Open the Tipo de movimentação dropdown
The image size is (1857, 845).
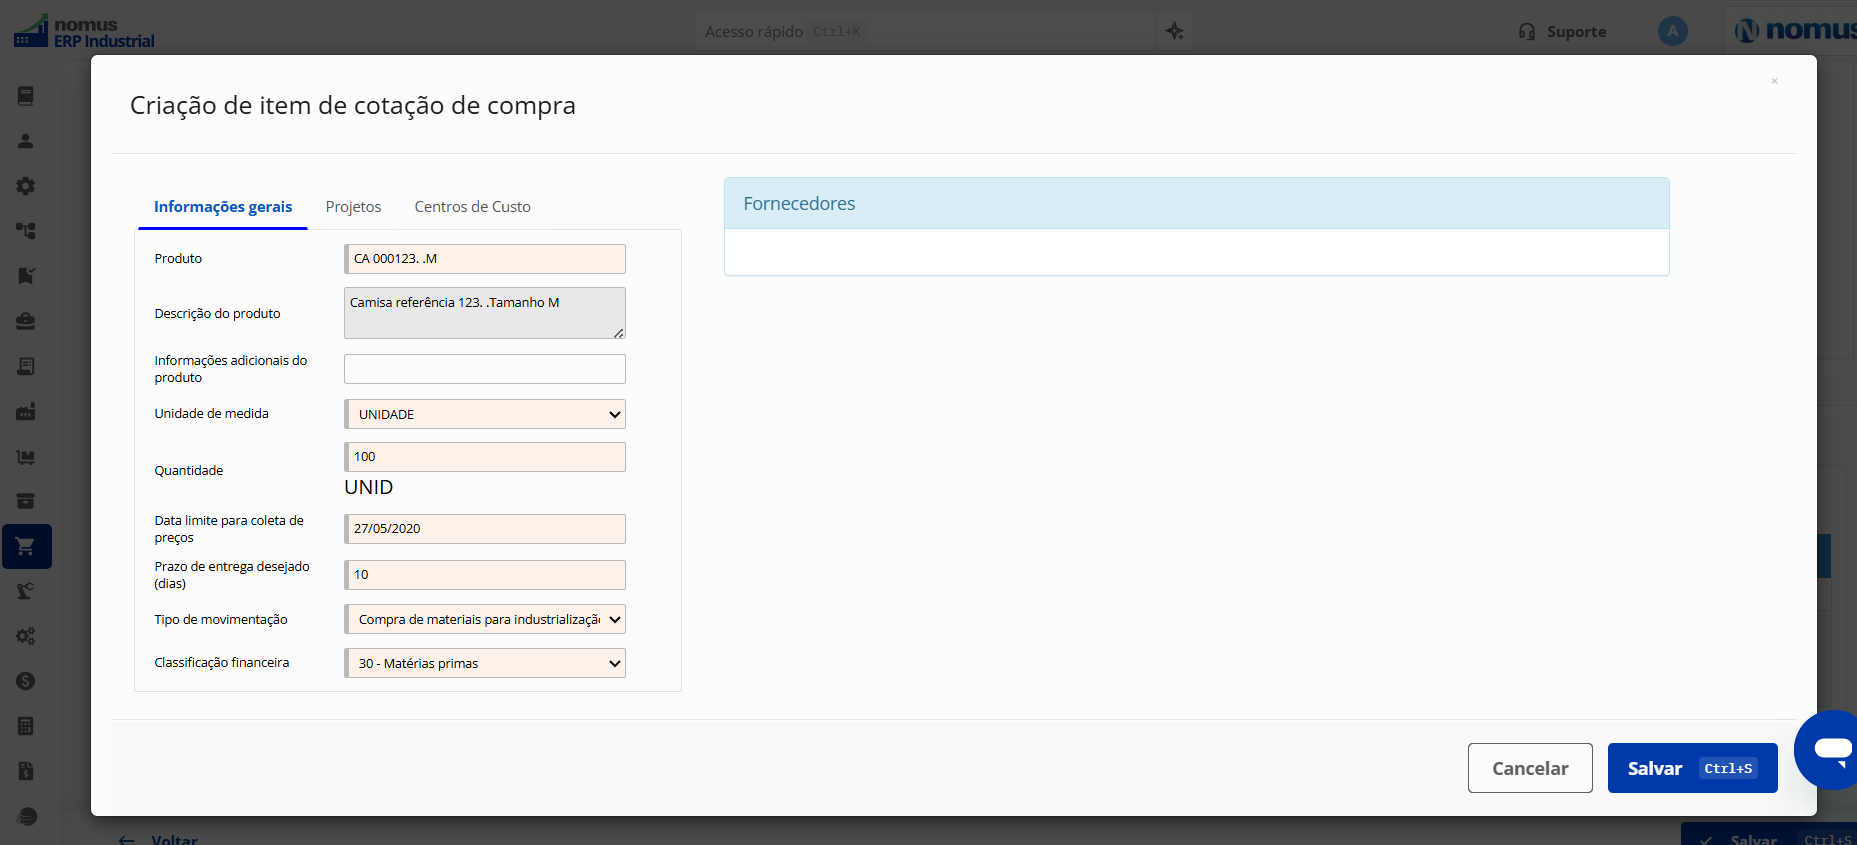(x=485, y=619)
